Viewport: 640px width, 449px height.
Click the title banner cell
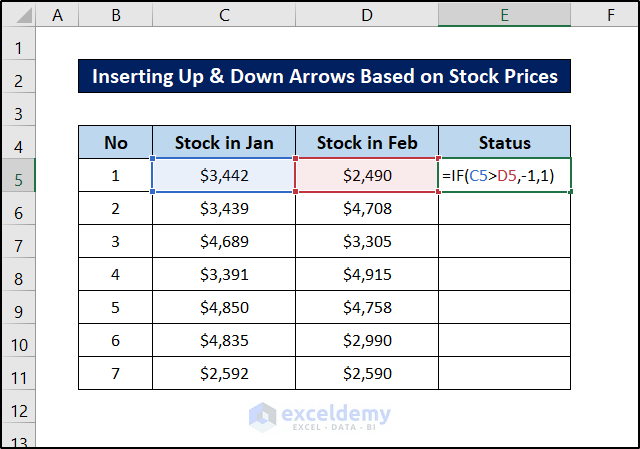[x=324, y=76]
